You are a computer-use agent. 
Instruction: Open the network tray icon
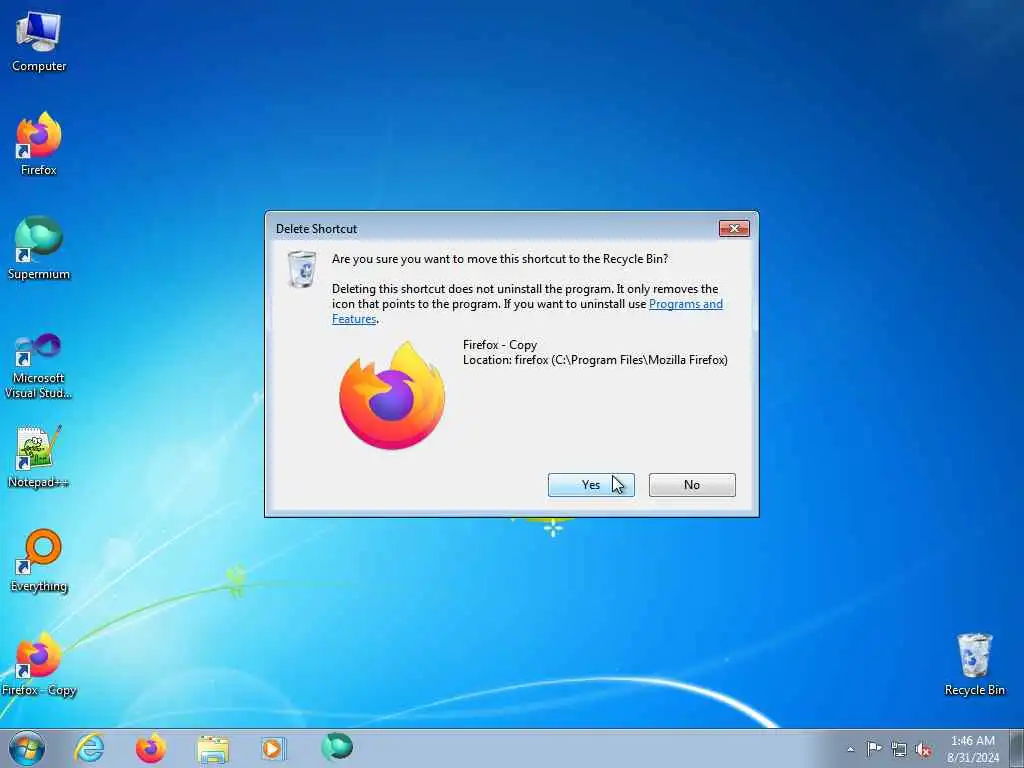tap(899, 749)
